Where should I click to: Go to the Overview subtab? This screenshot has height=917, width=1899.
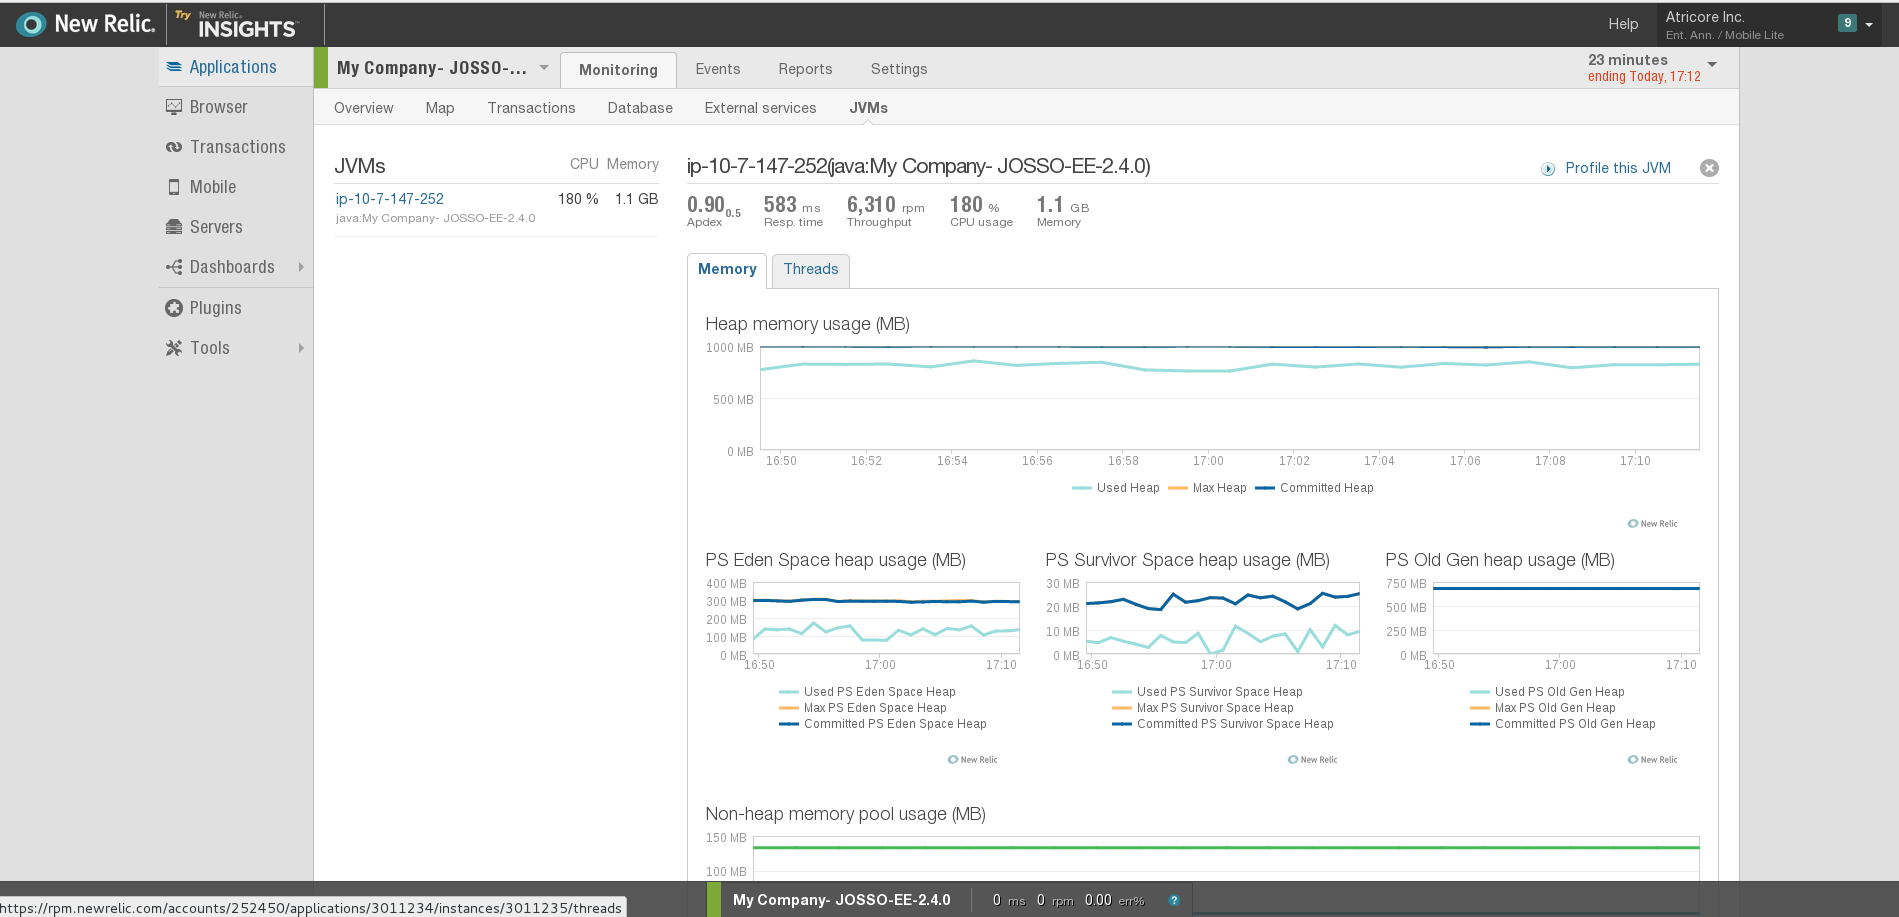pyautogui.click(x=364, y=108)
